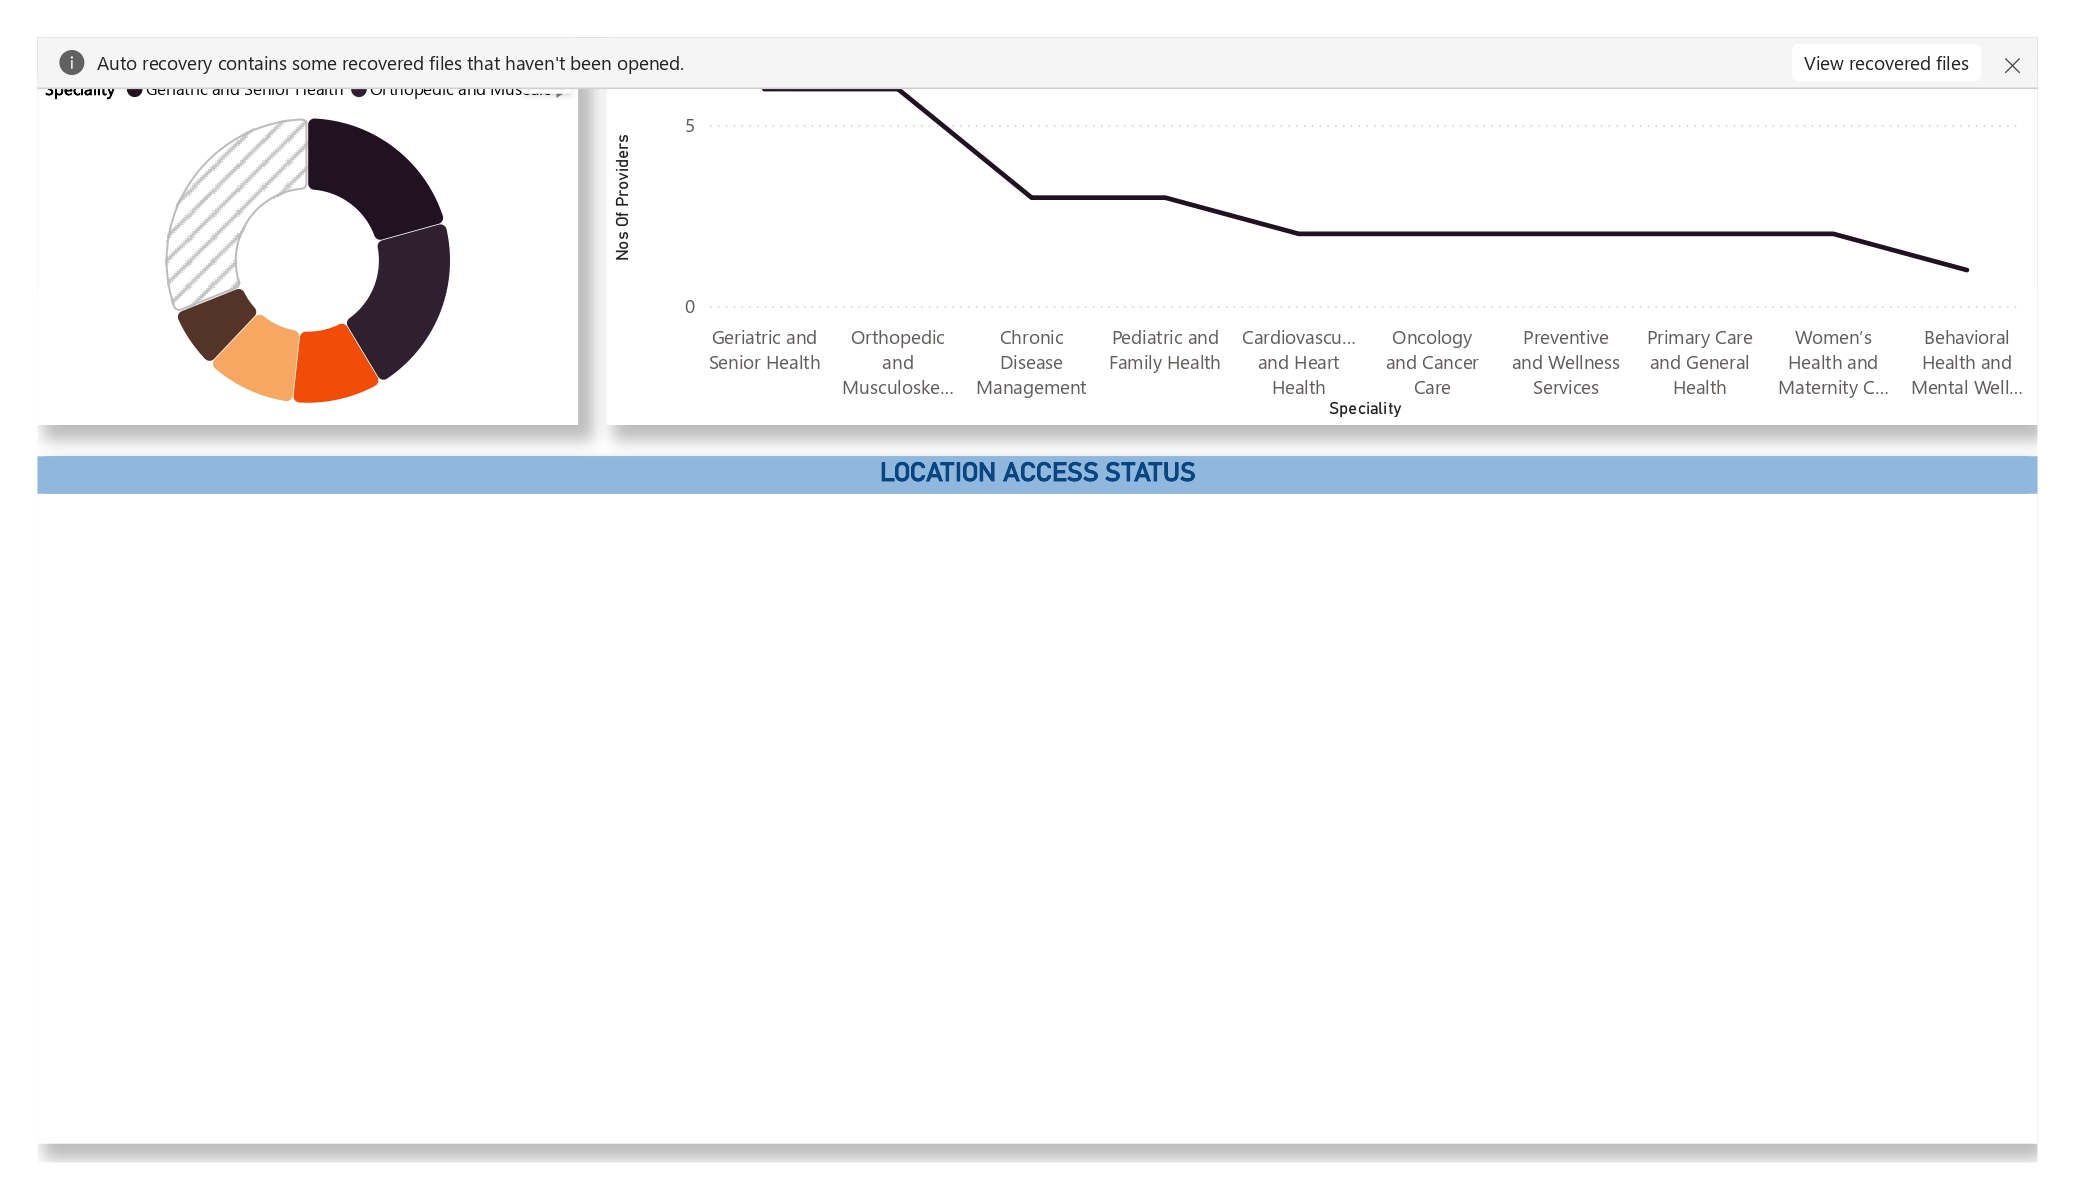Select the brown donut segment
2075x1200 pixels.
pos(216,322)
